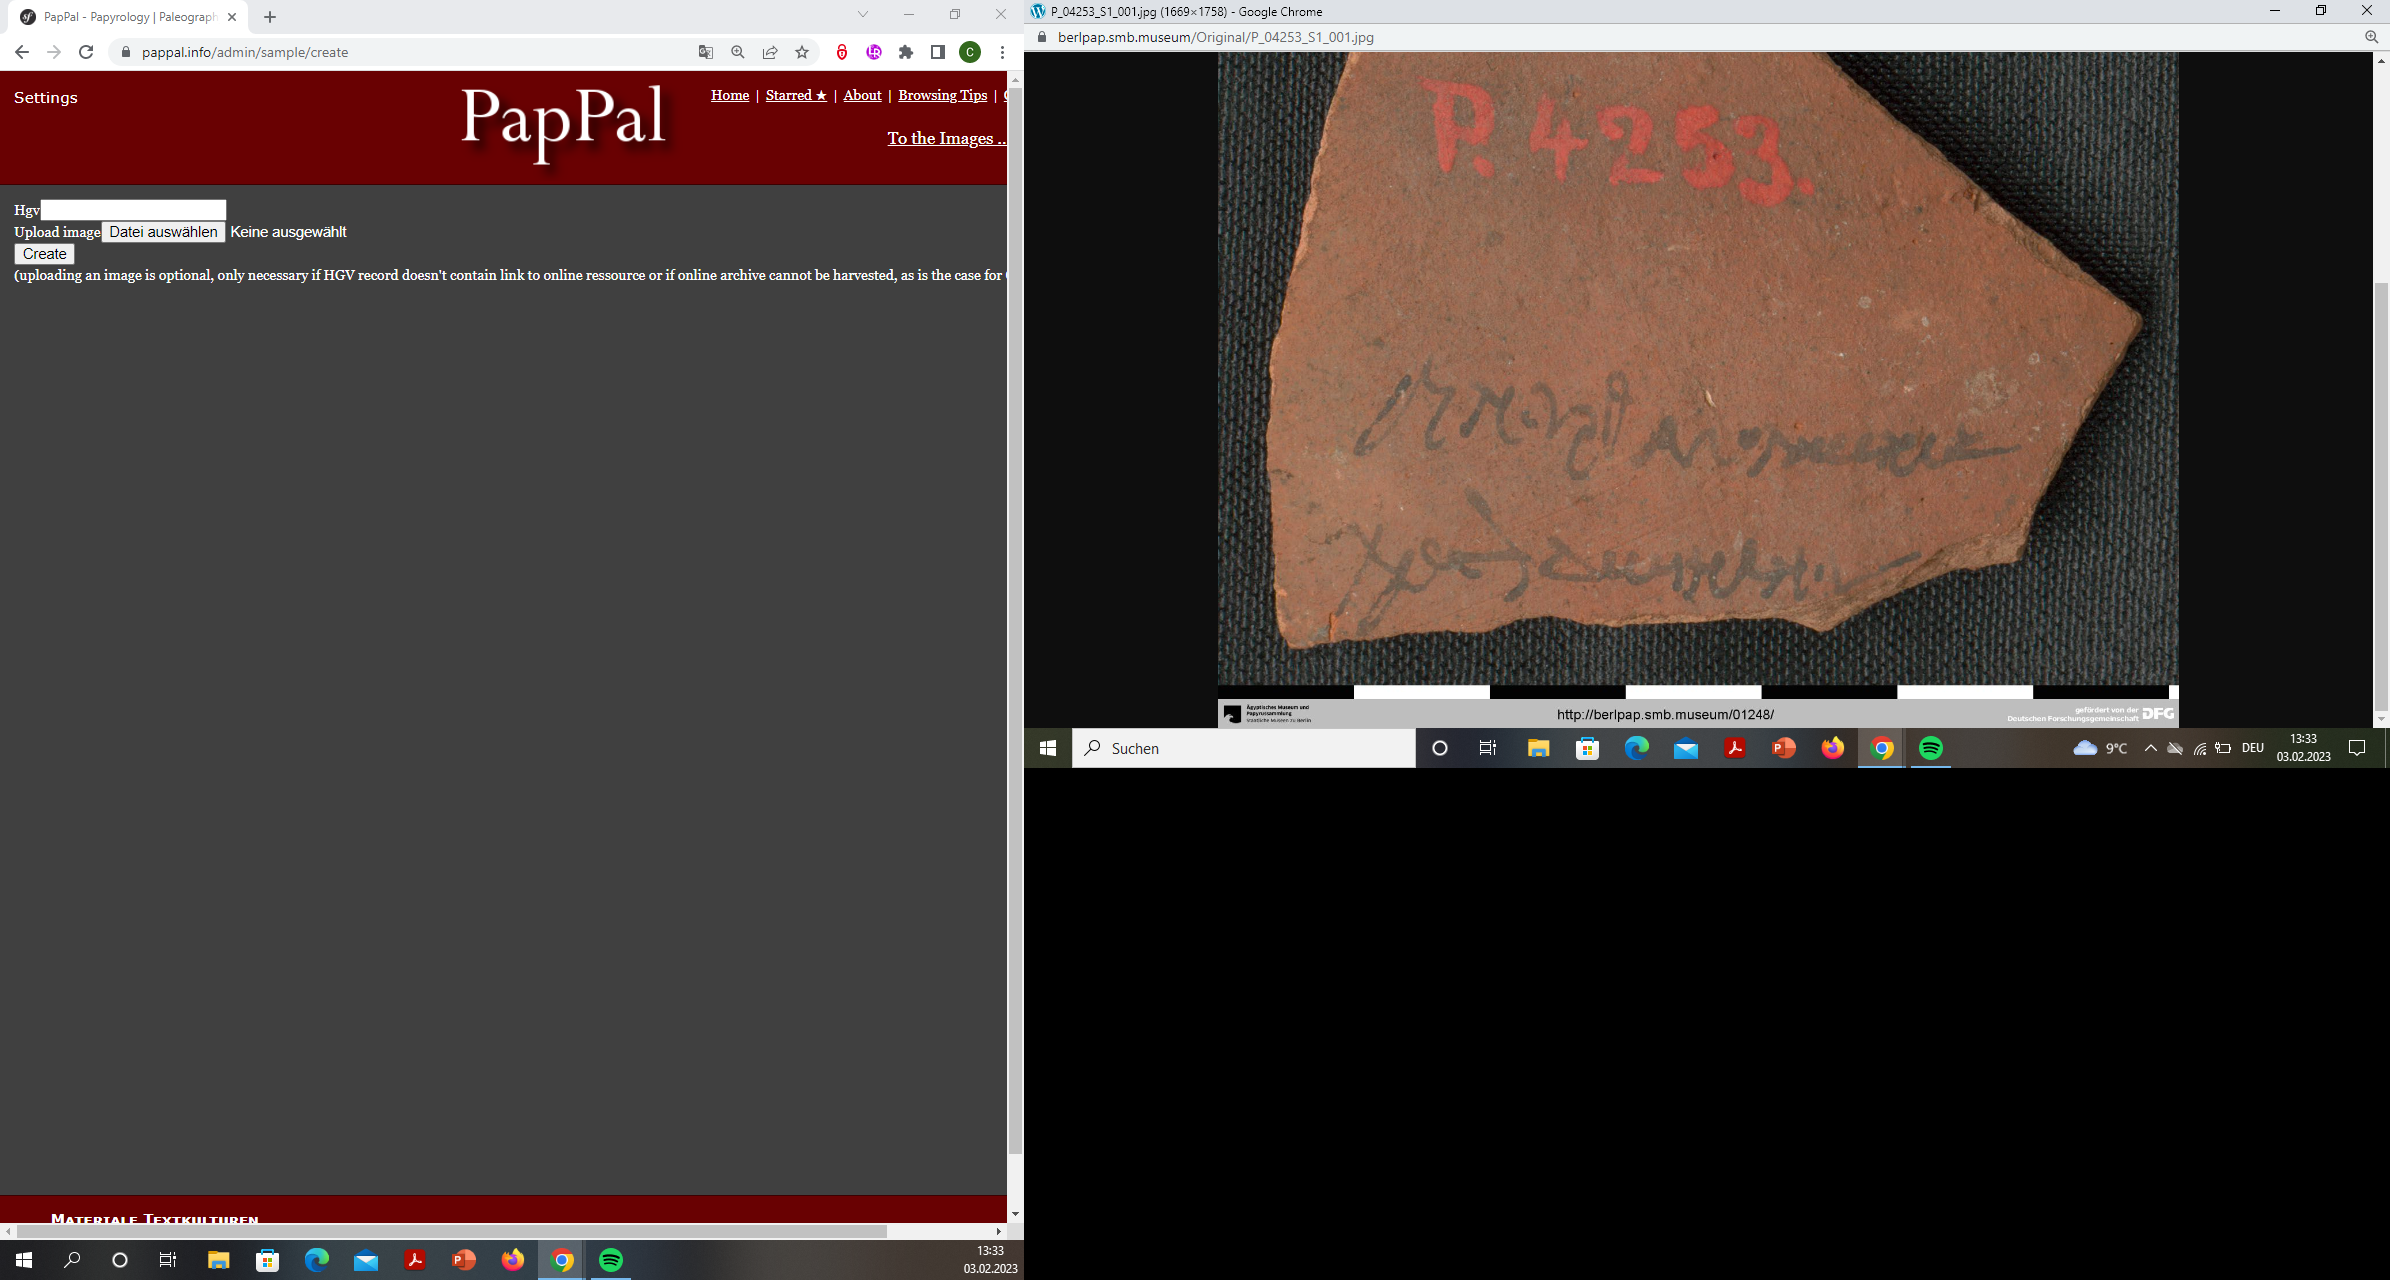Screen dimensions: 2390x1280
Task: Click the ostracon P. 4253 image
Action: coord(1698,370)
